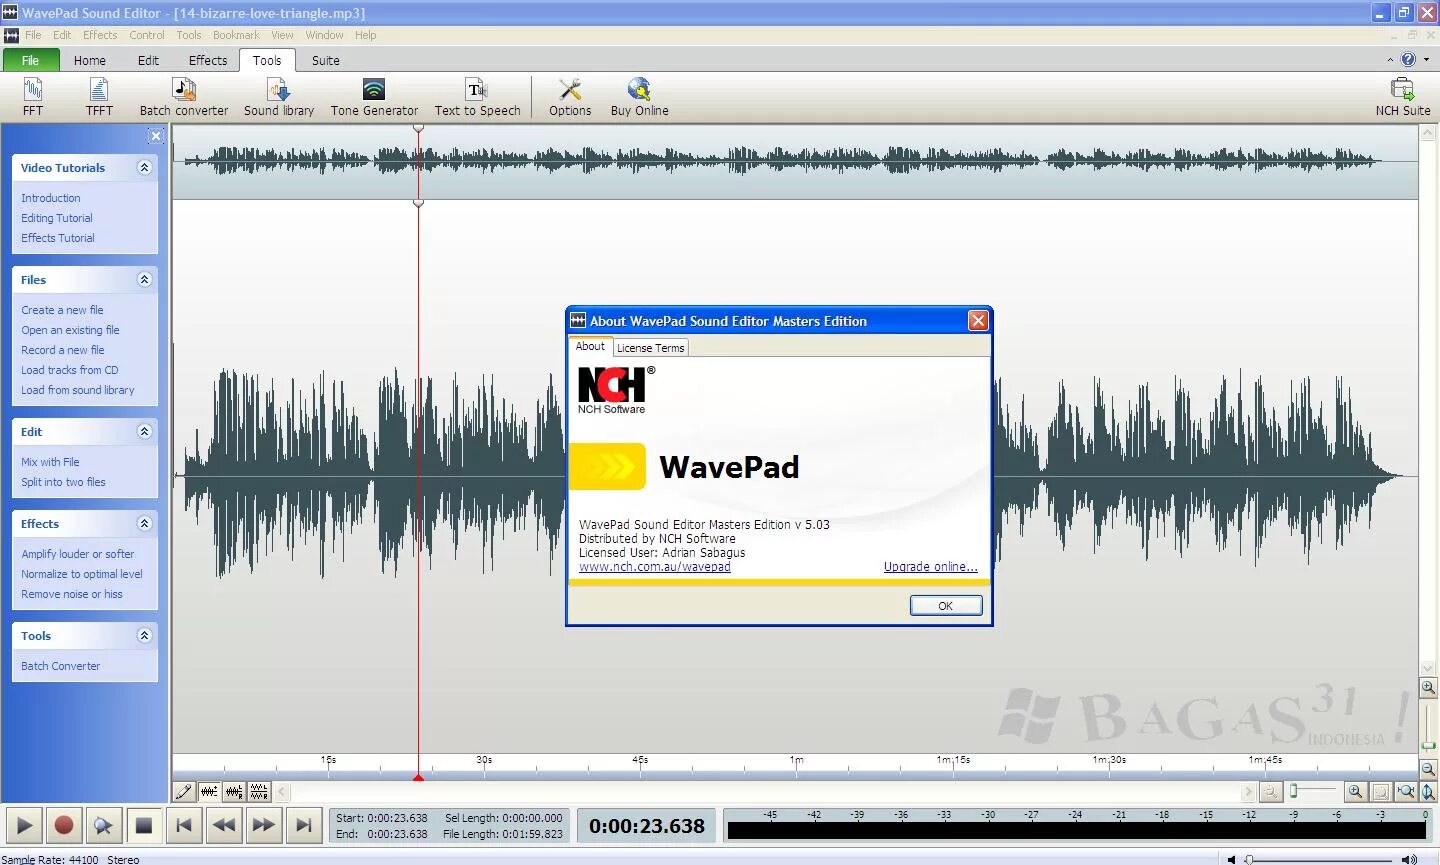This screenshot has width=1440, height=865.
Task: Collapse the Edit sidebar section
Action: pyautogui.click(x=144, y=432)
